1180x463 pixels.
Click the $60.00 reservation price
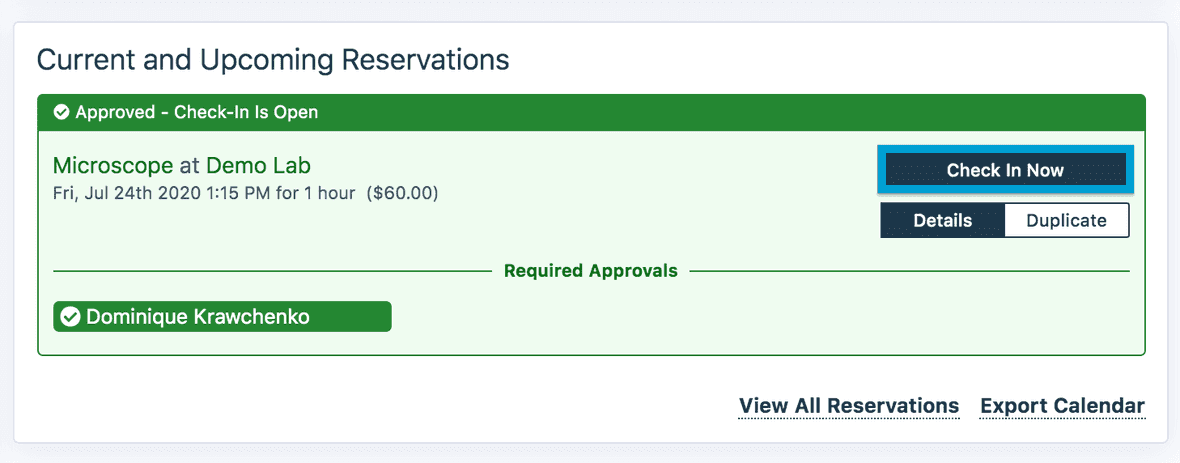pos(403,192)
